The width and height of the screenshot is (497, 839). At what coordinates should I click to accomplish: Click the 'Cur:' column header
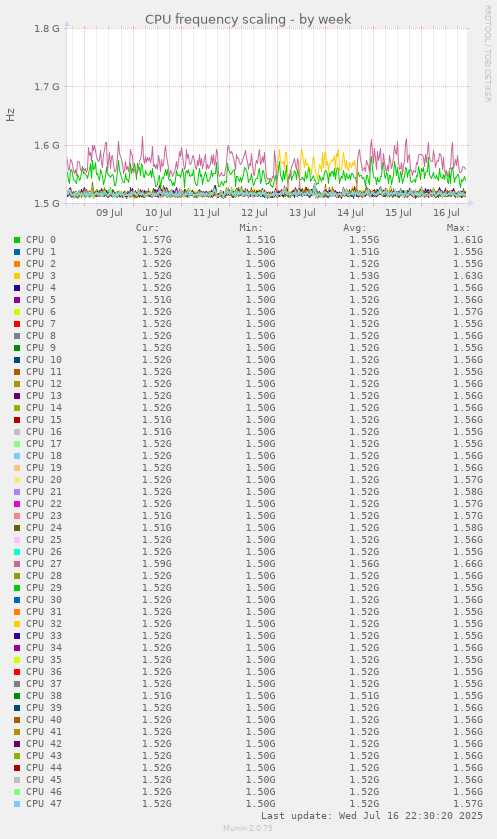coord(147,228)
